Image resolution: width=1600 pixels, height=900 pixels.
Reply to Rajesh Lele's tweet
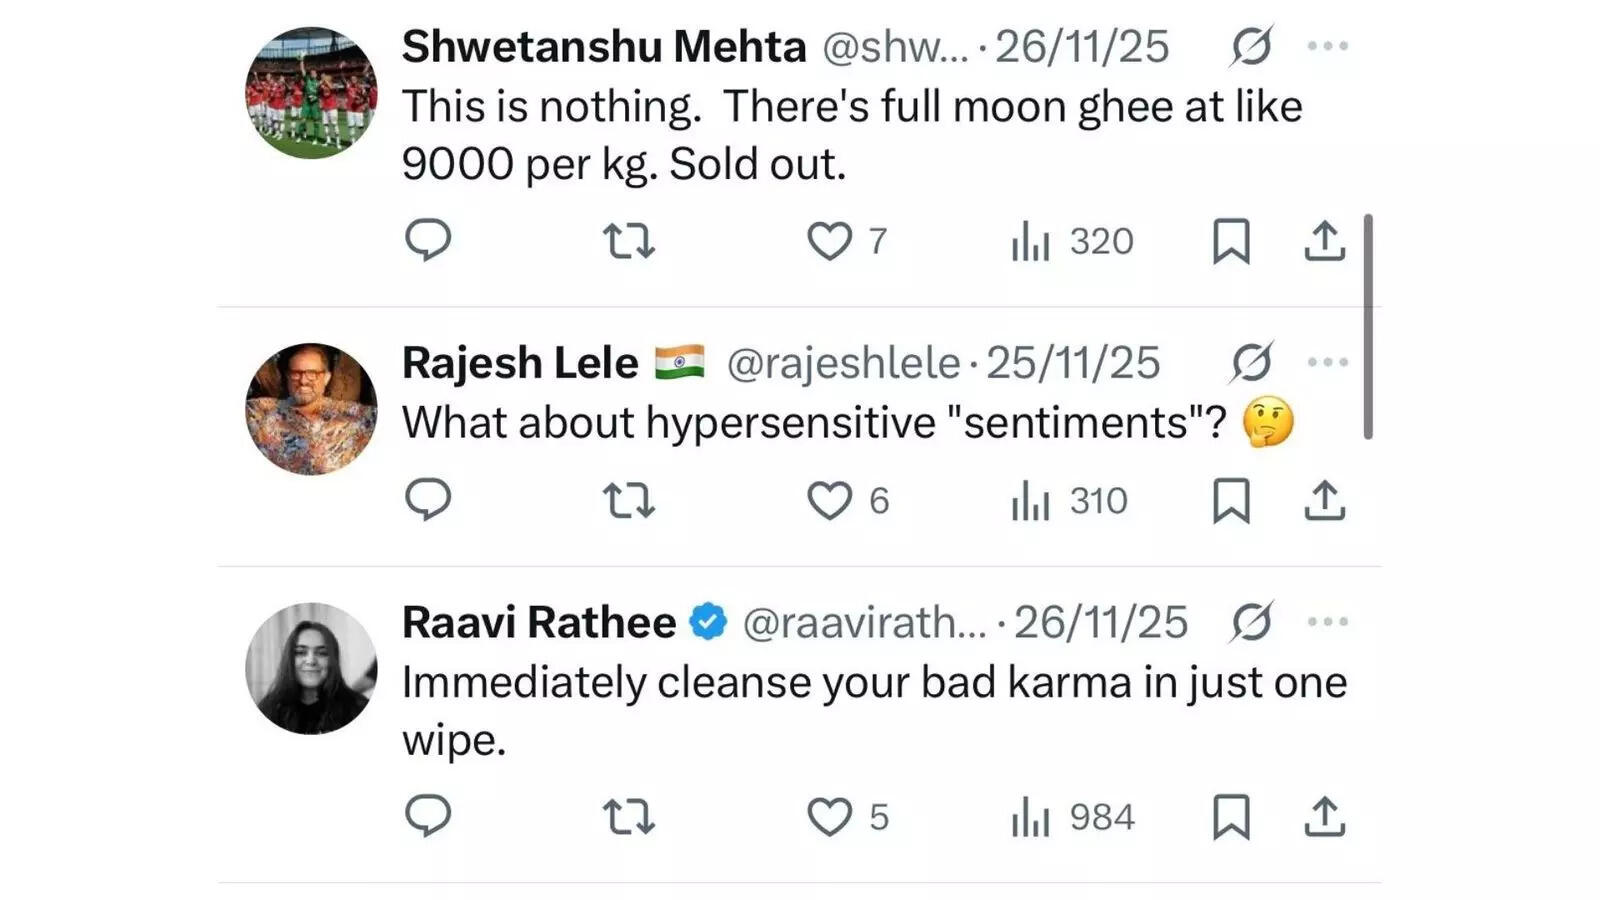[428, 500]
